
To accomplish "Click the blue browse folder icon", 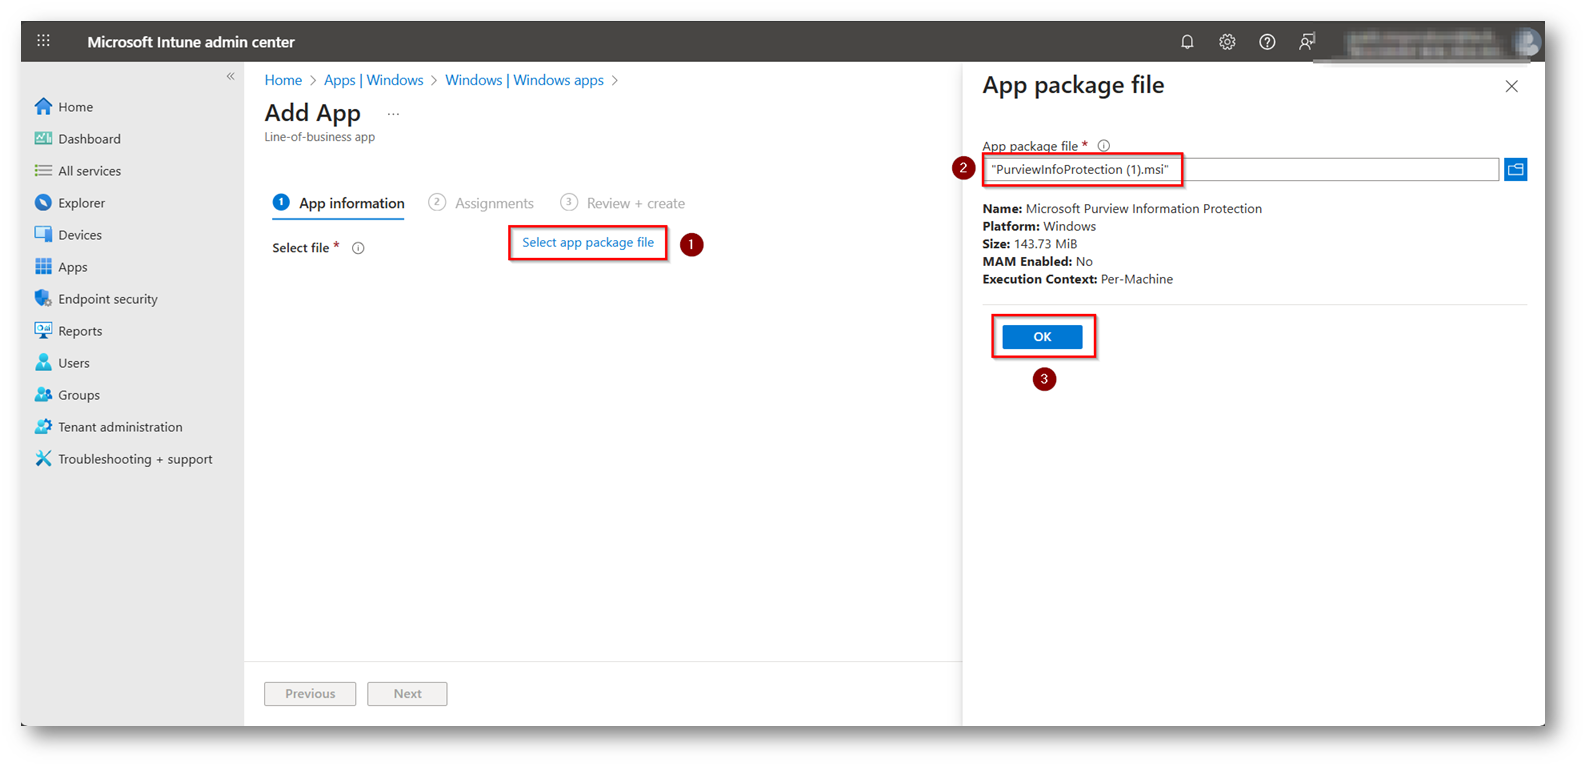I will (x=1516, y=170).
